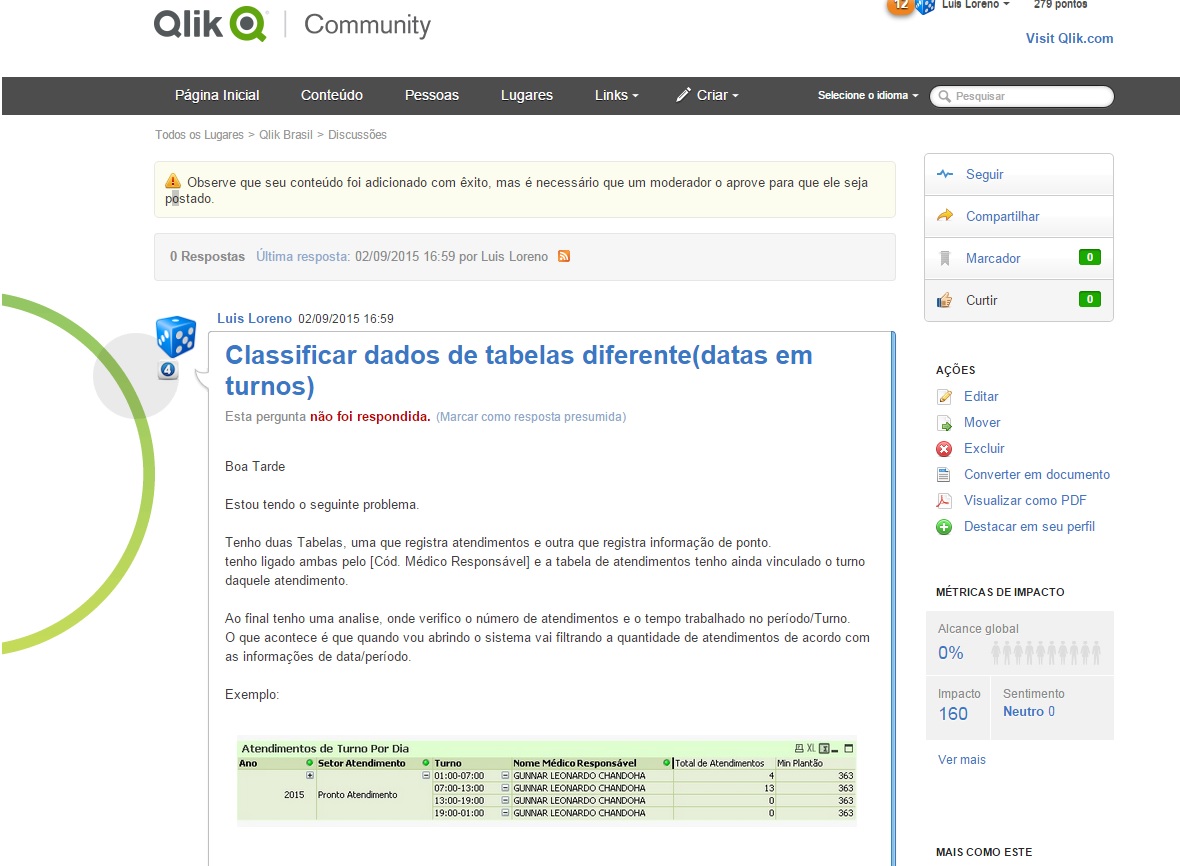The width and height of the screenshot is (1180, 866).
Task: Click the Marcador bookmark icon
Action: coord(944,258)
